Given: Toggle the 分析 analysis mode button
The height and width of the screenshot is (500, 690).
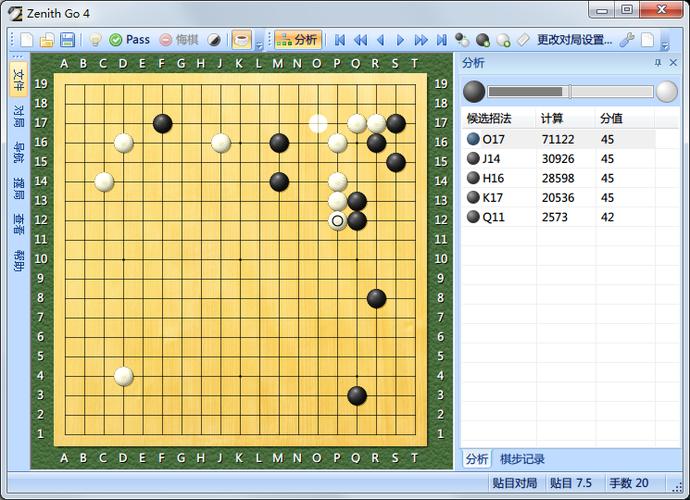Looking at the screenshot, I should pyautogui.click(x=298, y=40).
